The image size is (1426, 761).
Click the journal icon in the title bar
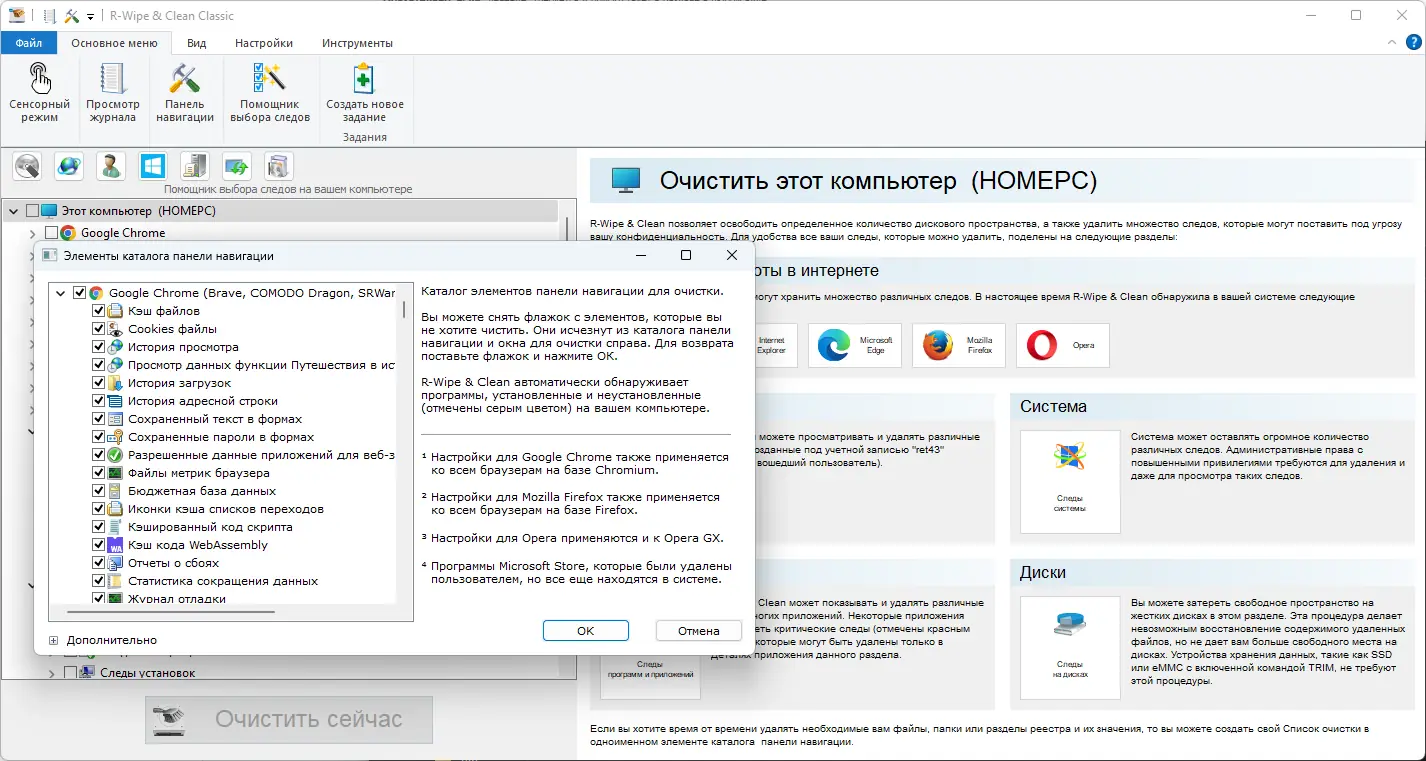49,16
